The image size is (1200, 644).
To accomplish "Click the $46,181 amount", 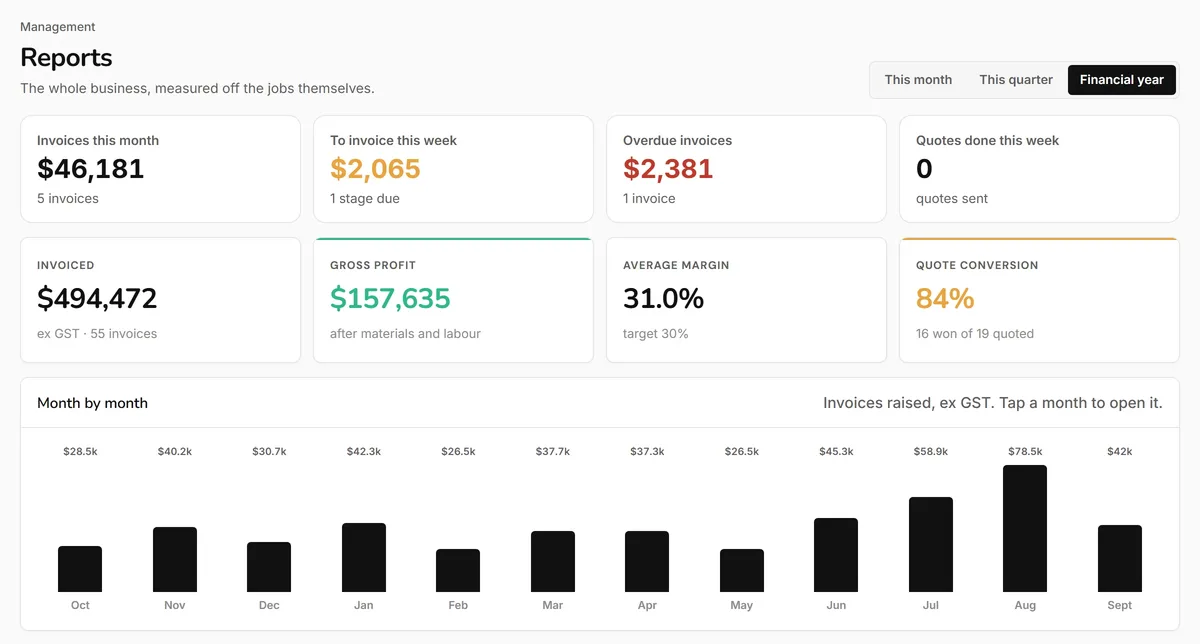I will tap(91, 169).
